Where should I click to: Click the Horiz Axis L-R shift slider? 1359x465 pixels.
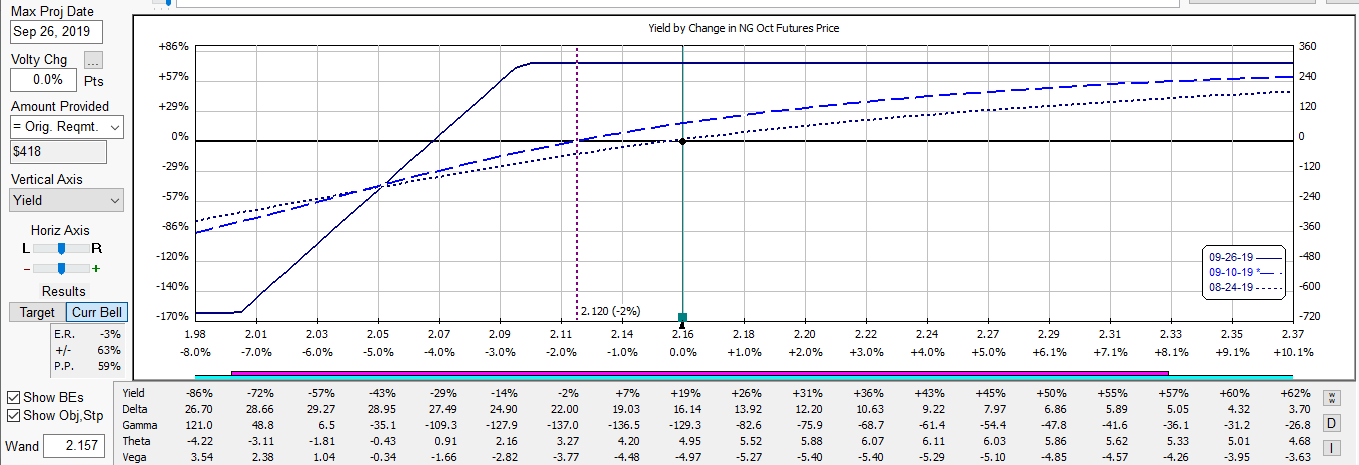62,247
